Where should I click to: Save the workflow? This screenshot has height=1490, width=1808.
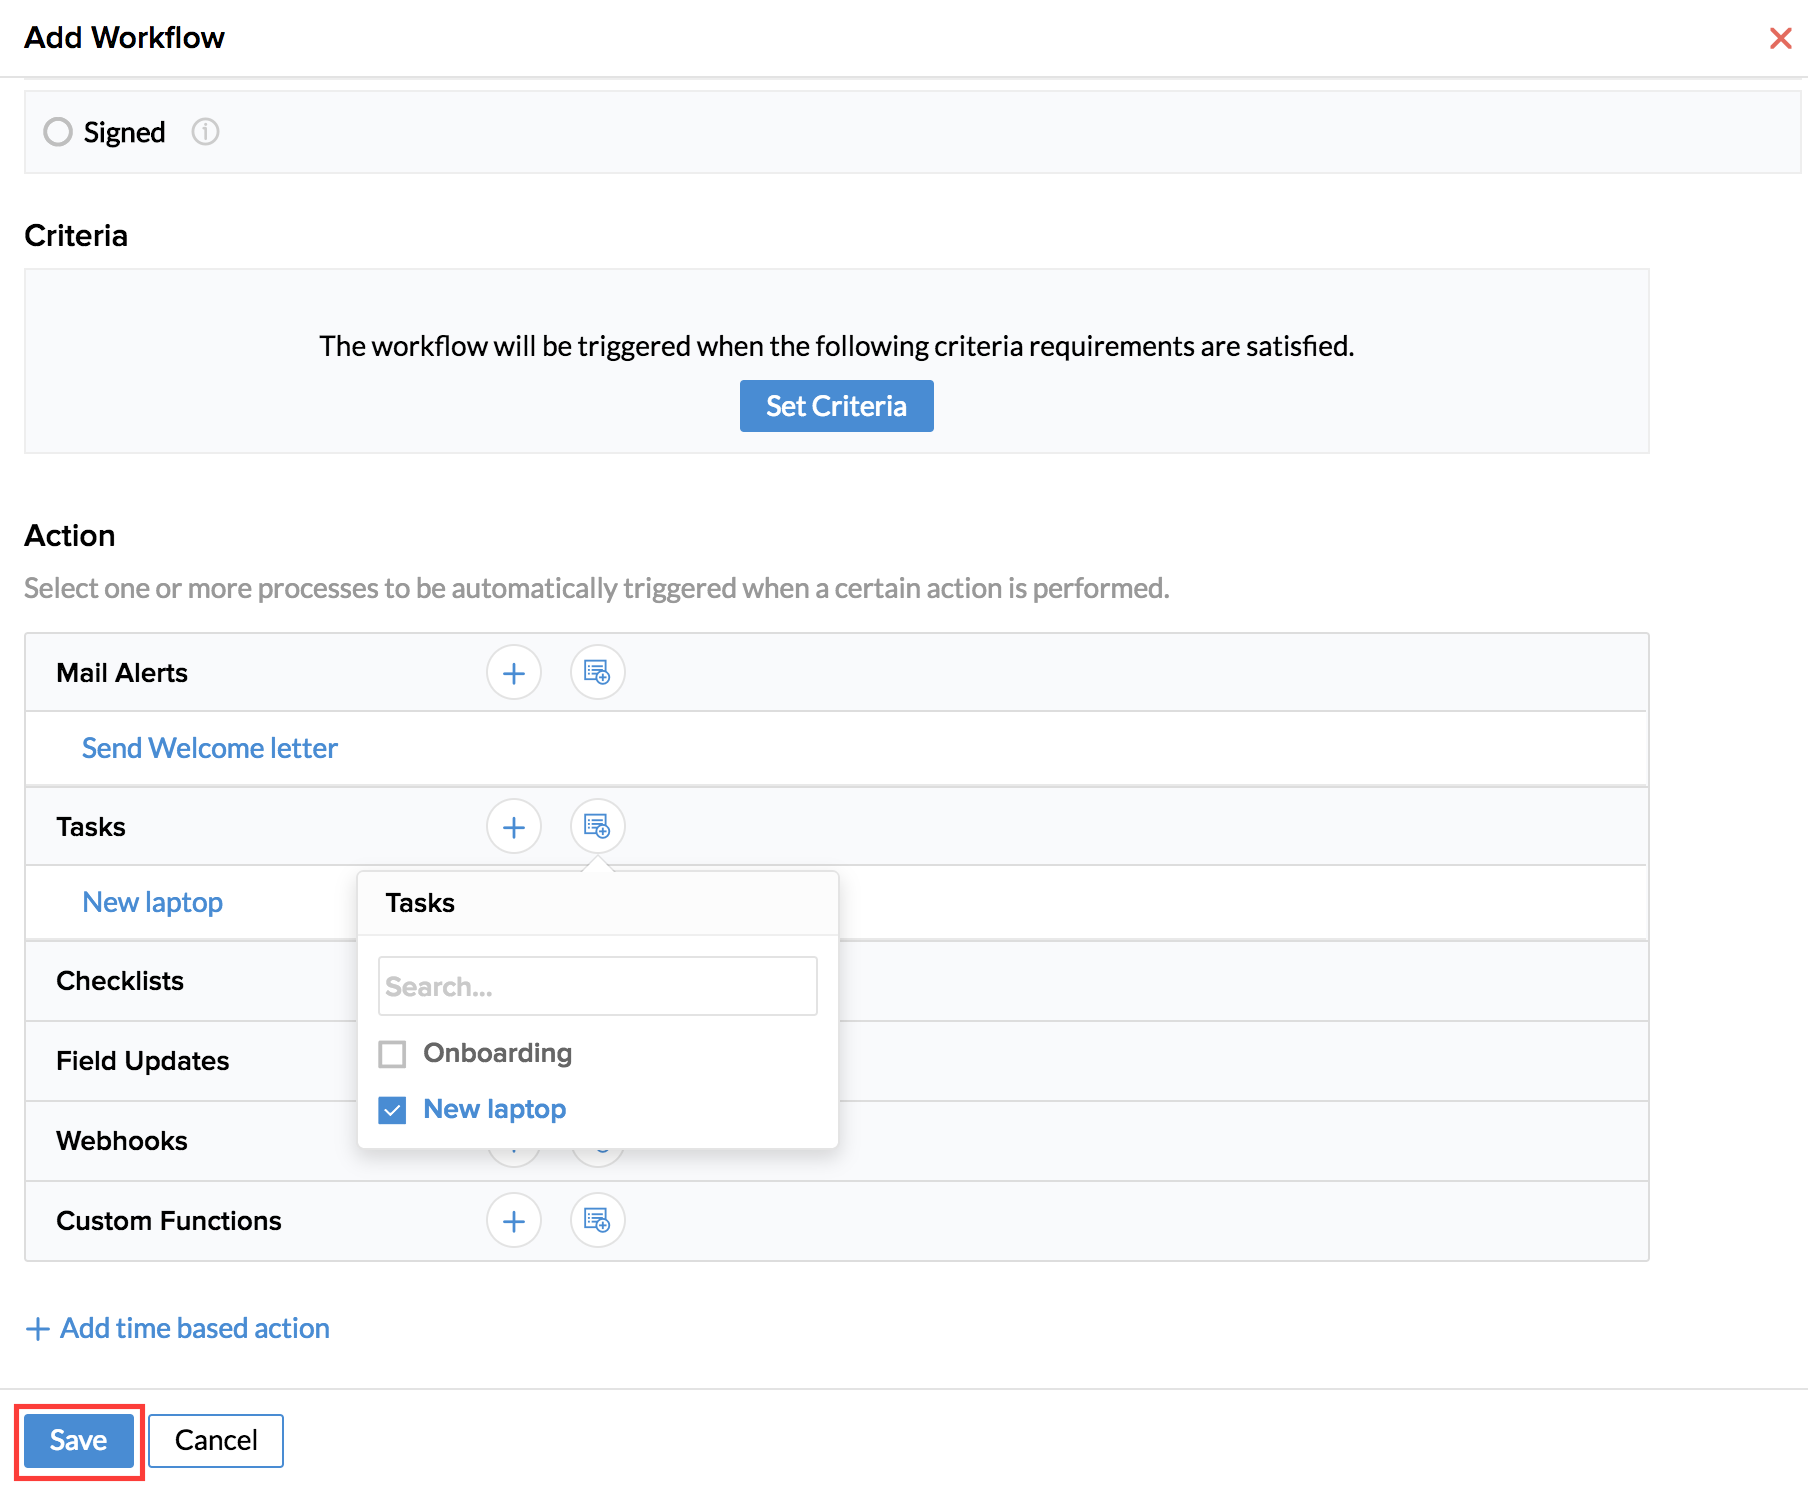pyautogui.click(x=79, y=1440)
